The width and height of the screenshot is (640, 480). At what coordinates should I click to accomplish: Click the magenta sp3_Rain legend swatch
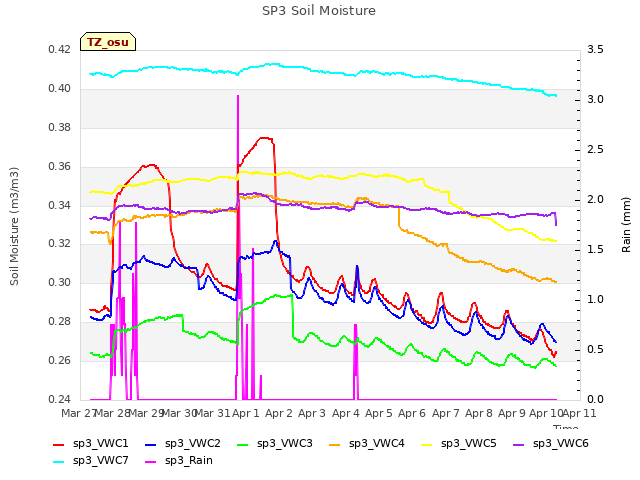click(151, 462)
